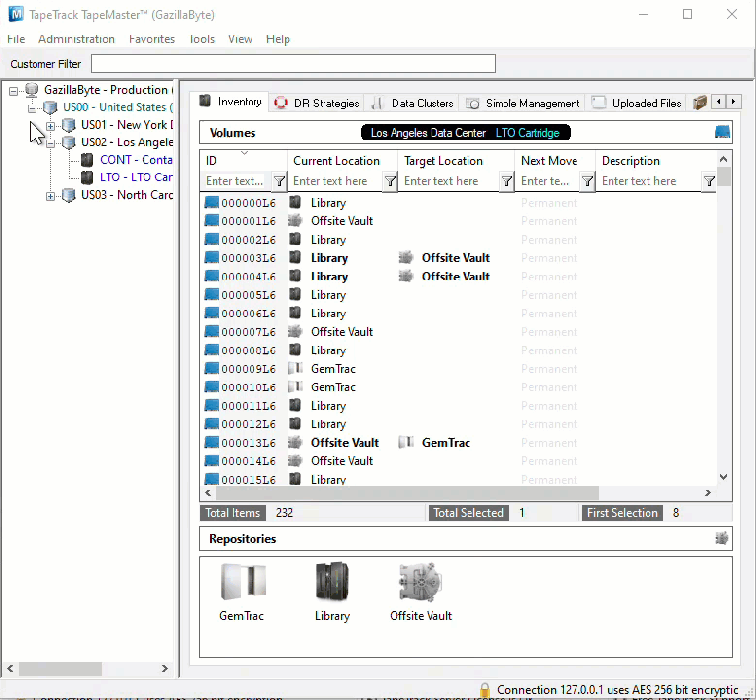The image size is (756, 700).
Task: Click the ID column header to sort
Action: coord(244,161)
